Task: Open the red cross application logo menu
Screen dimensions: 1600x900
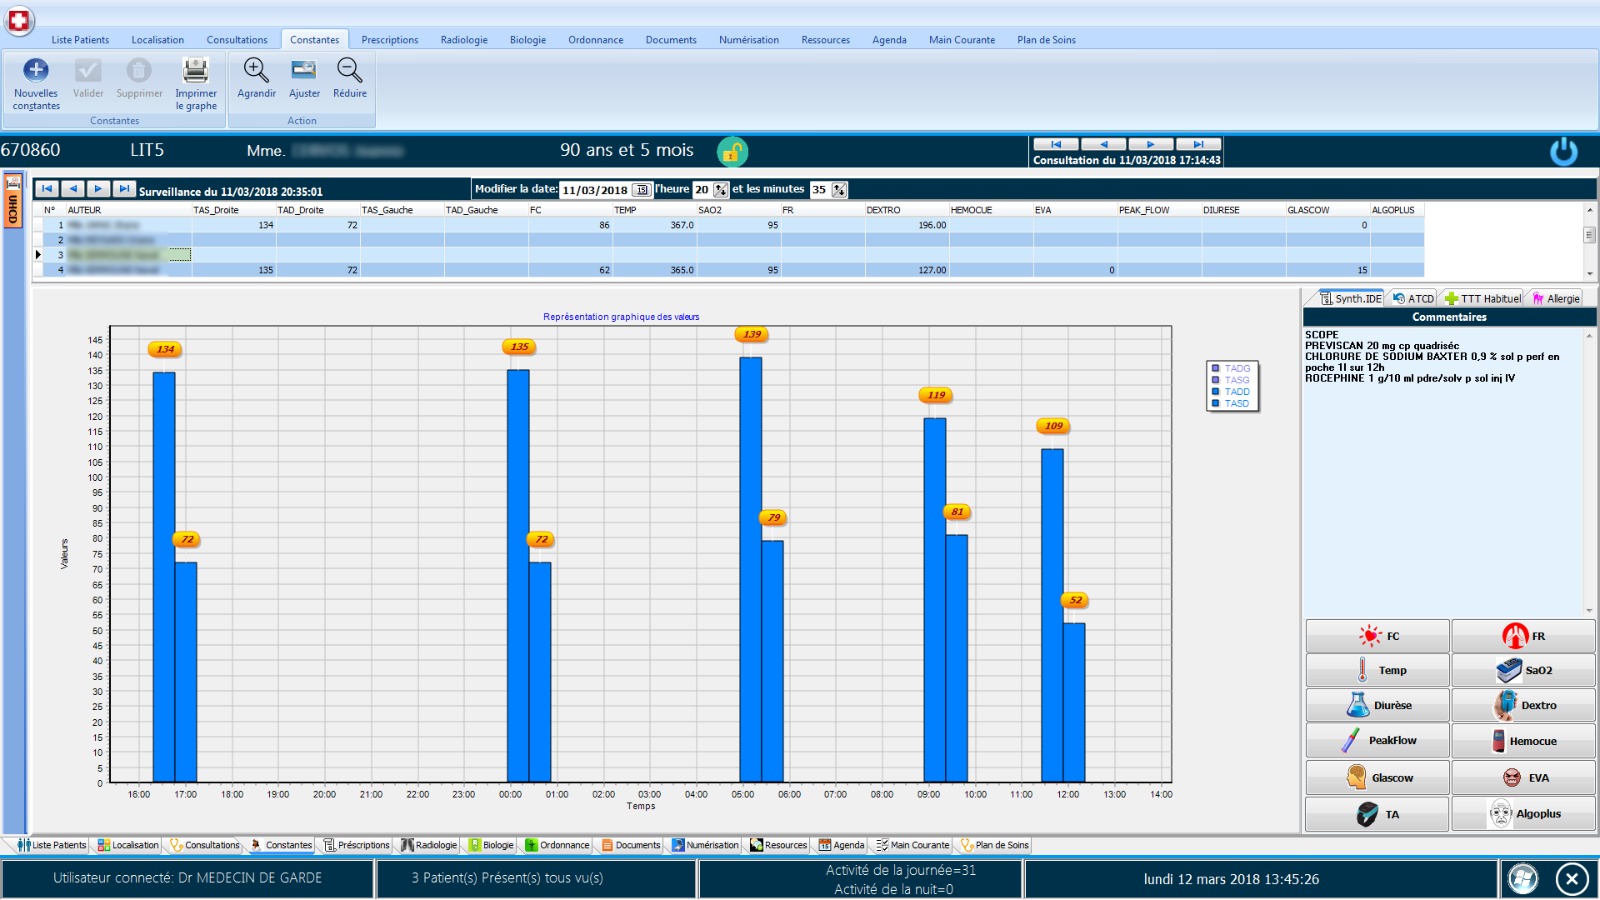Action: tap(19, 19)
